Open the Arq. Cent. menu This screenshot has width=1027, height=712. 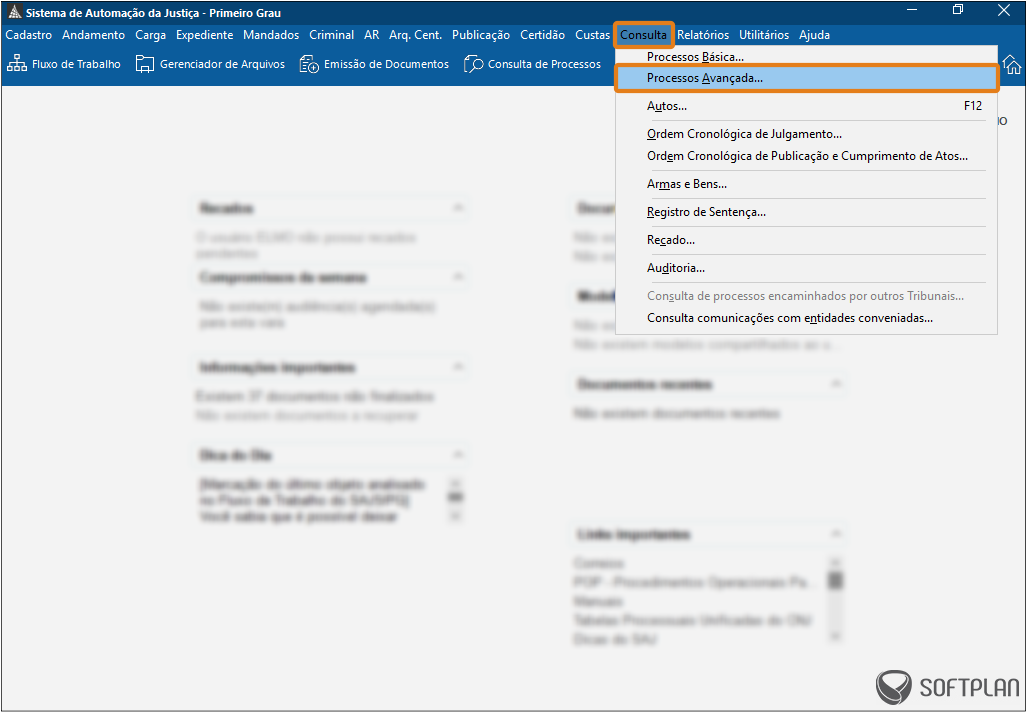pyautogui.click(x=415, y=35)
